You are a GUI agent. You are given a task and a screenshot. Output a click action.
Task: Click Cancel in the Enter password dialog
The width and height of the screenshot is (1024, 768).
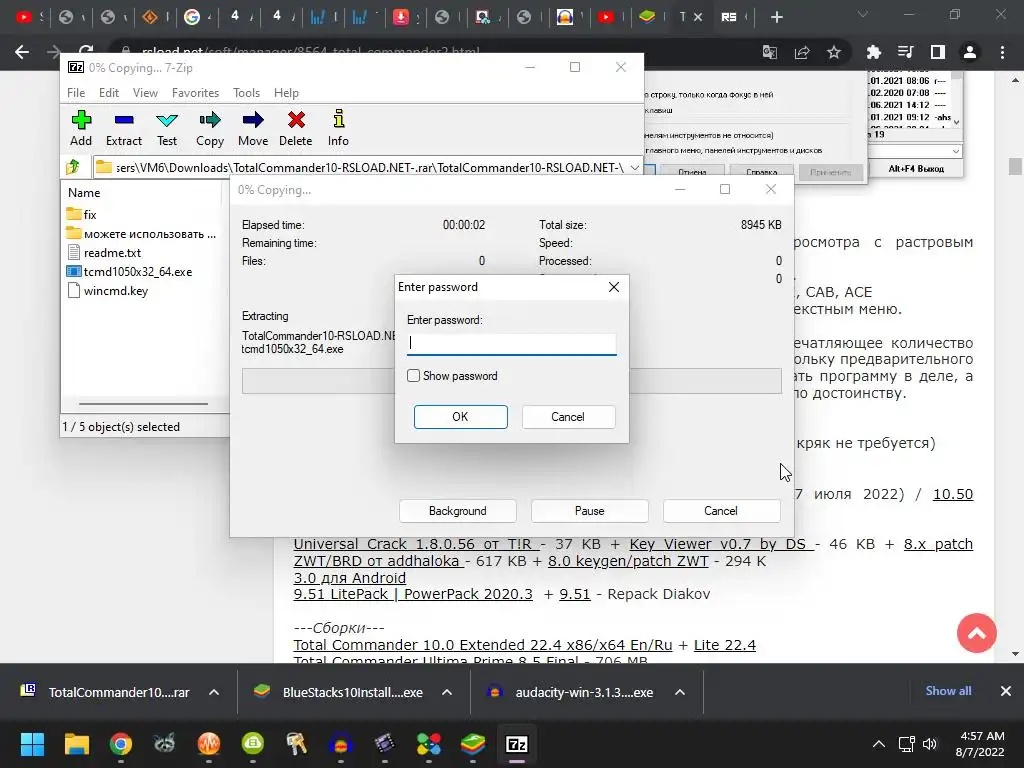[x=568, y=417]
